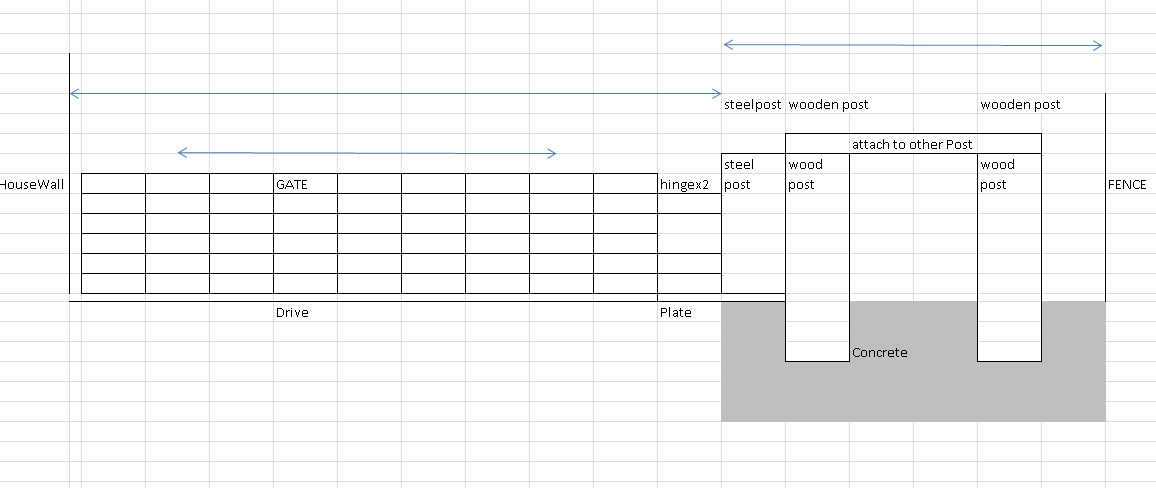1156x488 pixels.
Task: Click the FENCE label cell
Action: (x=1127, y=184)
